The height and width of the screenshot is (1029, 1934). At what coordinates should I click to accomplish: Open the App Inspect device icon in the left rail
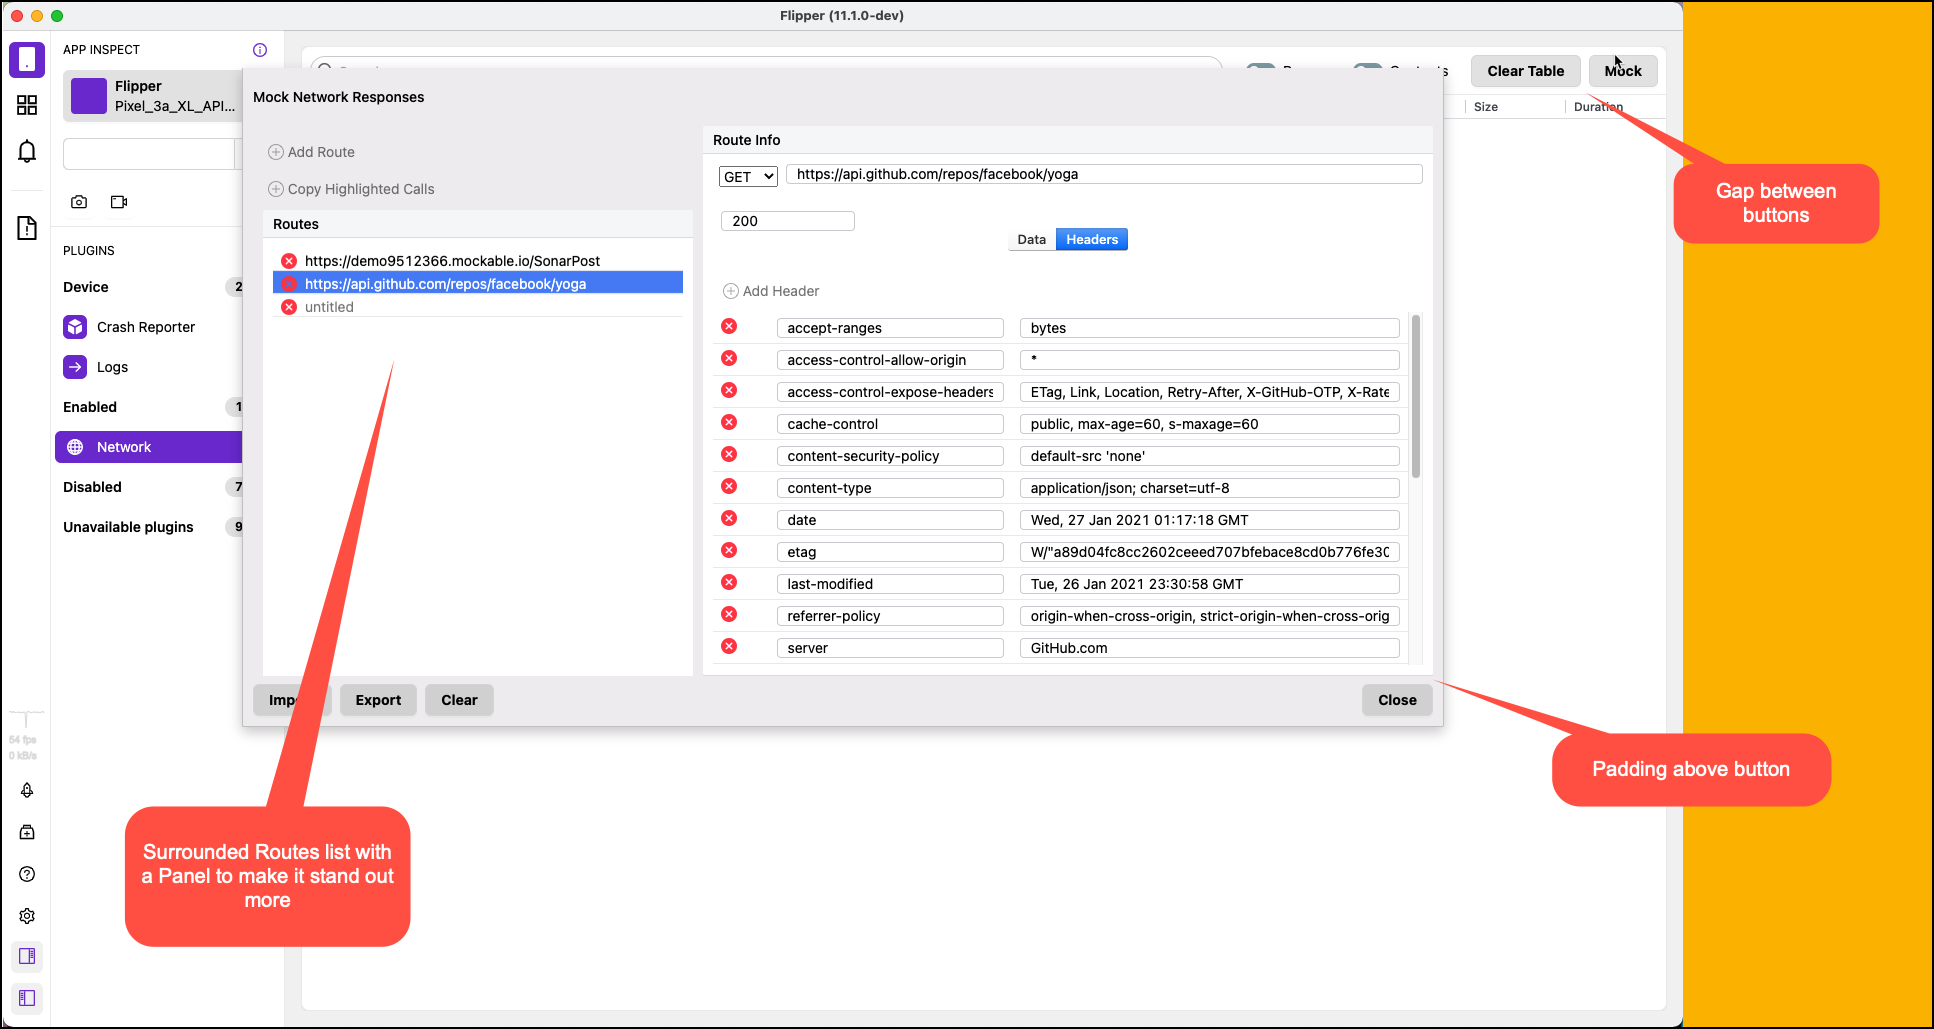coord(27,60)
